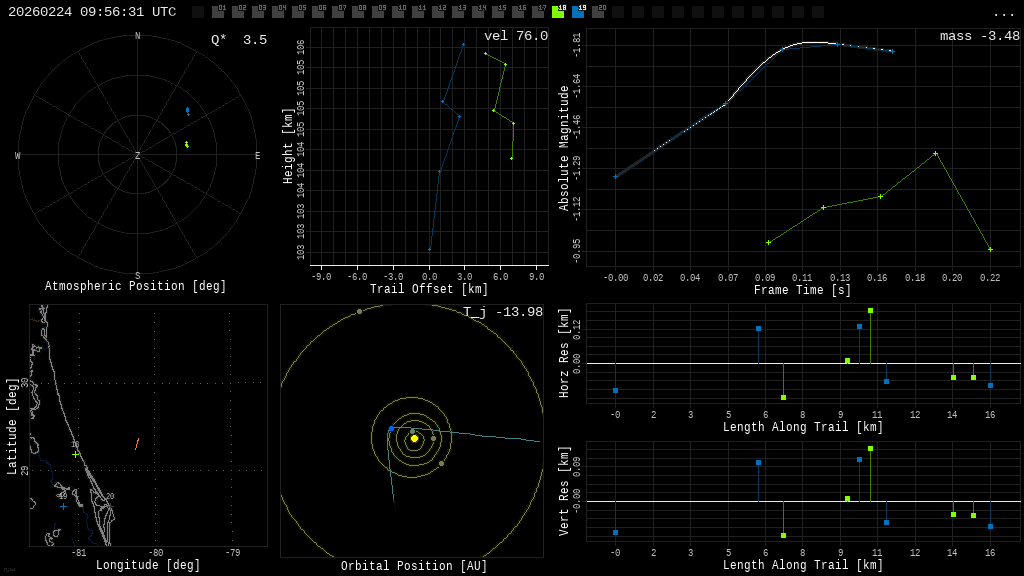Select station indicator 17

click(538, 11)
